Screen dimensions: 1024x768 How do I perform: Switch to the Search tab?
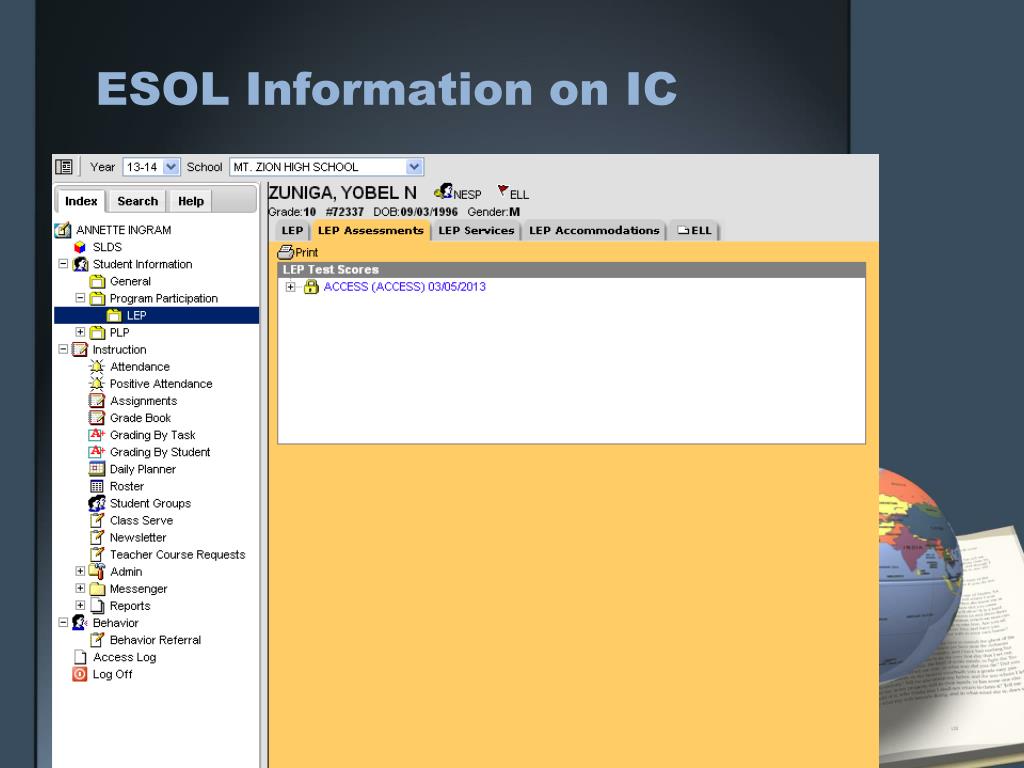pos(138,201)
